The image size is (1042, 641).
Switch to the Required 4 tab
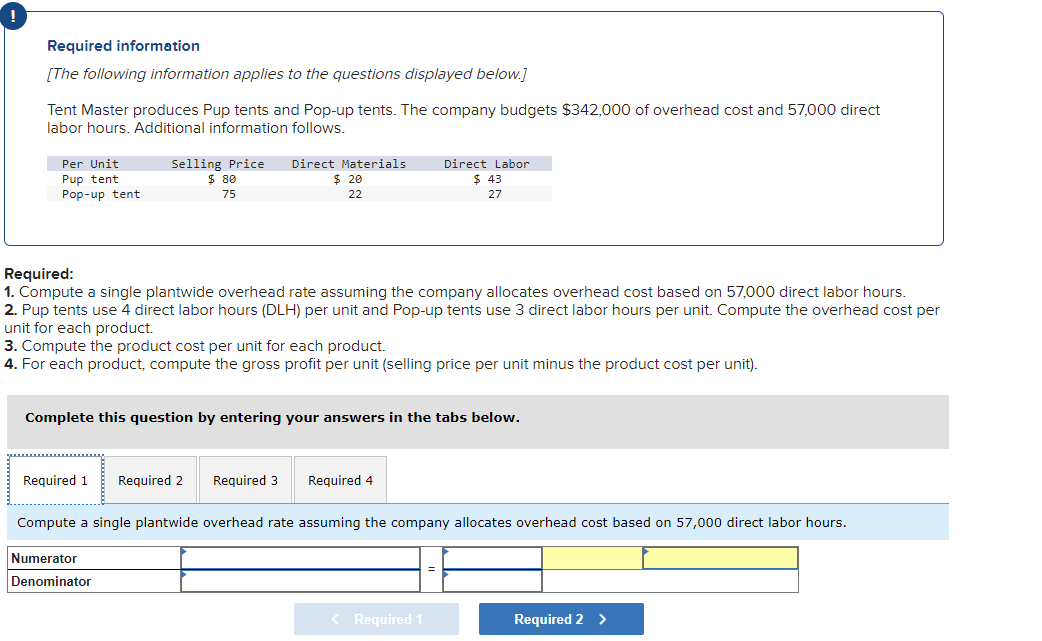(340, 480)
